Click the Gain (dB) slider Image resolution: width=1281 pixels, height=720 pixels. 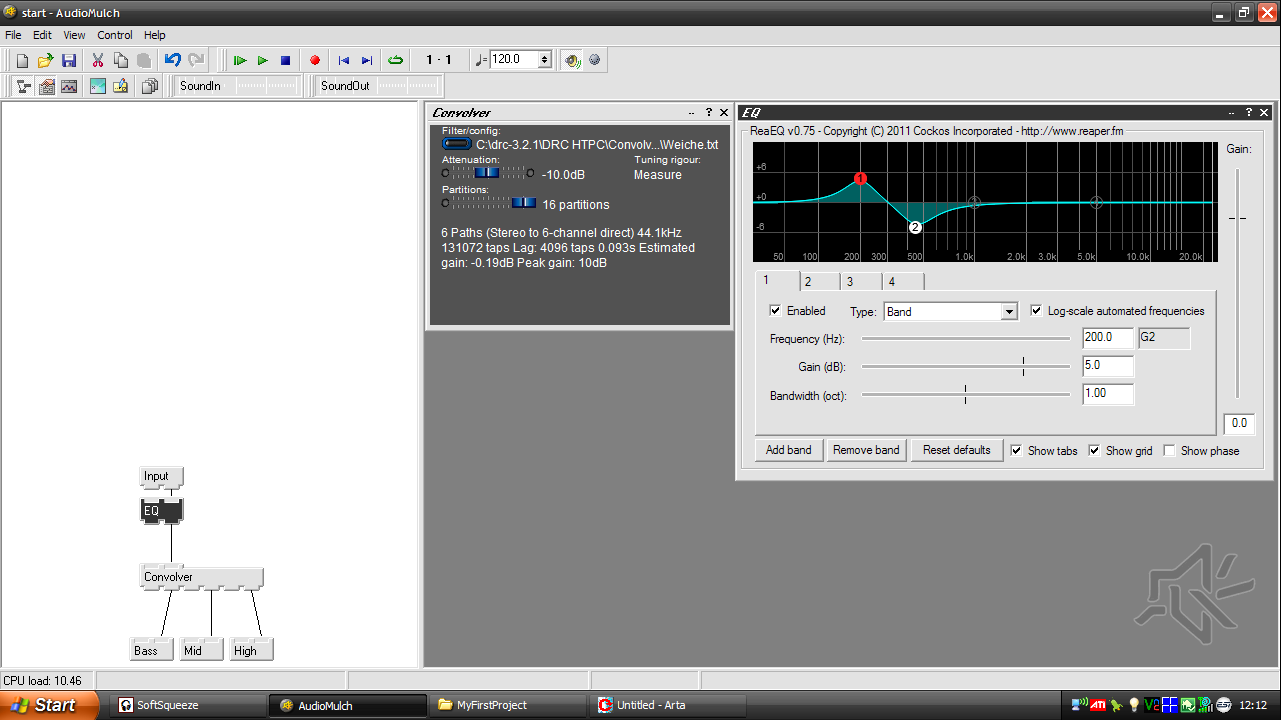click(x=965, y=367)
